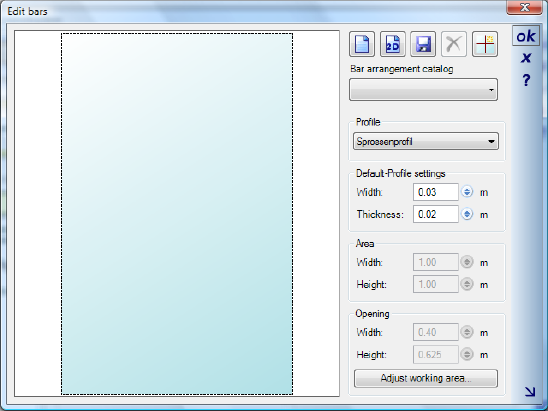Cancel dialog with the blue x button

click(526, 58)
